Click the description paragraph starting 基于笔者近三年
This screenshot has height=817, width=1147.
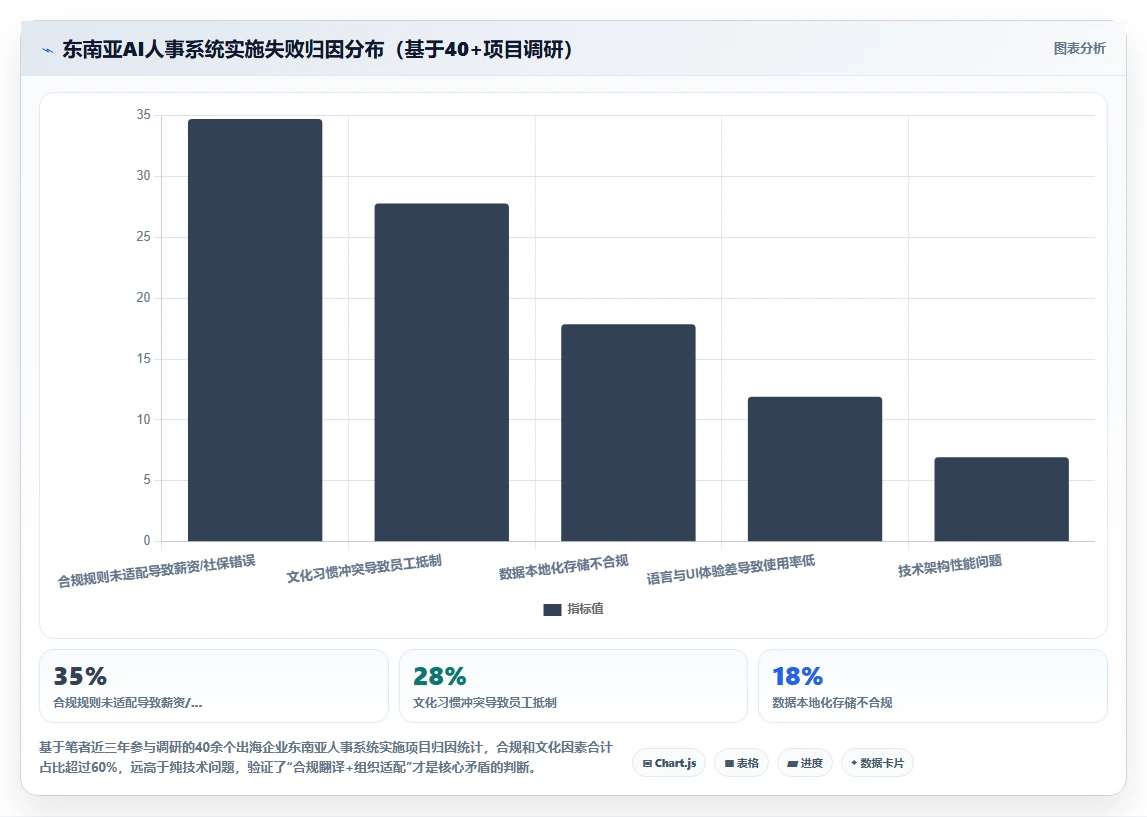click(x=326, y=757)
